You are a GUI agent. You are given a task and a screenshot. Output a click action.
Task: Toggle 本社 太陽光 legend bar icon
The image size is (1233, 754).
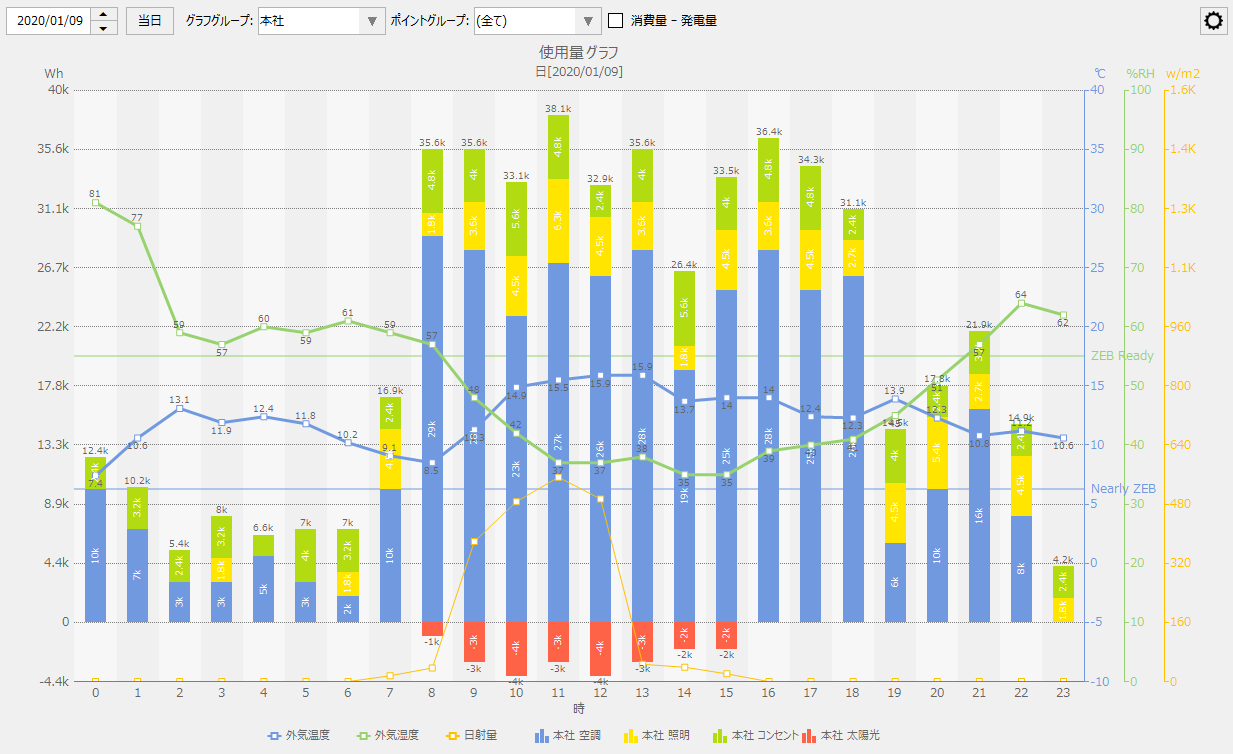coord(809,736)
